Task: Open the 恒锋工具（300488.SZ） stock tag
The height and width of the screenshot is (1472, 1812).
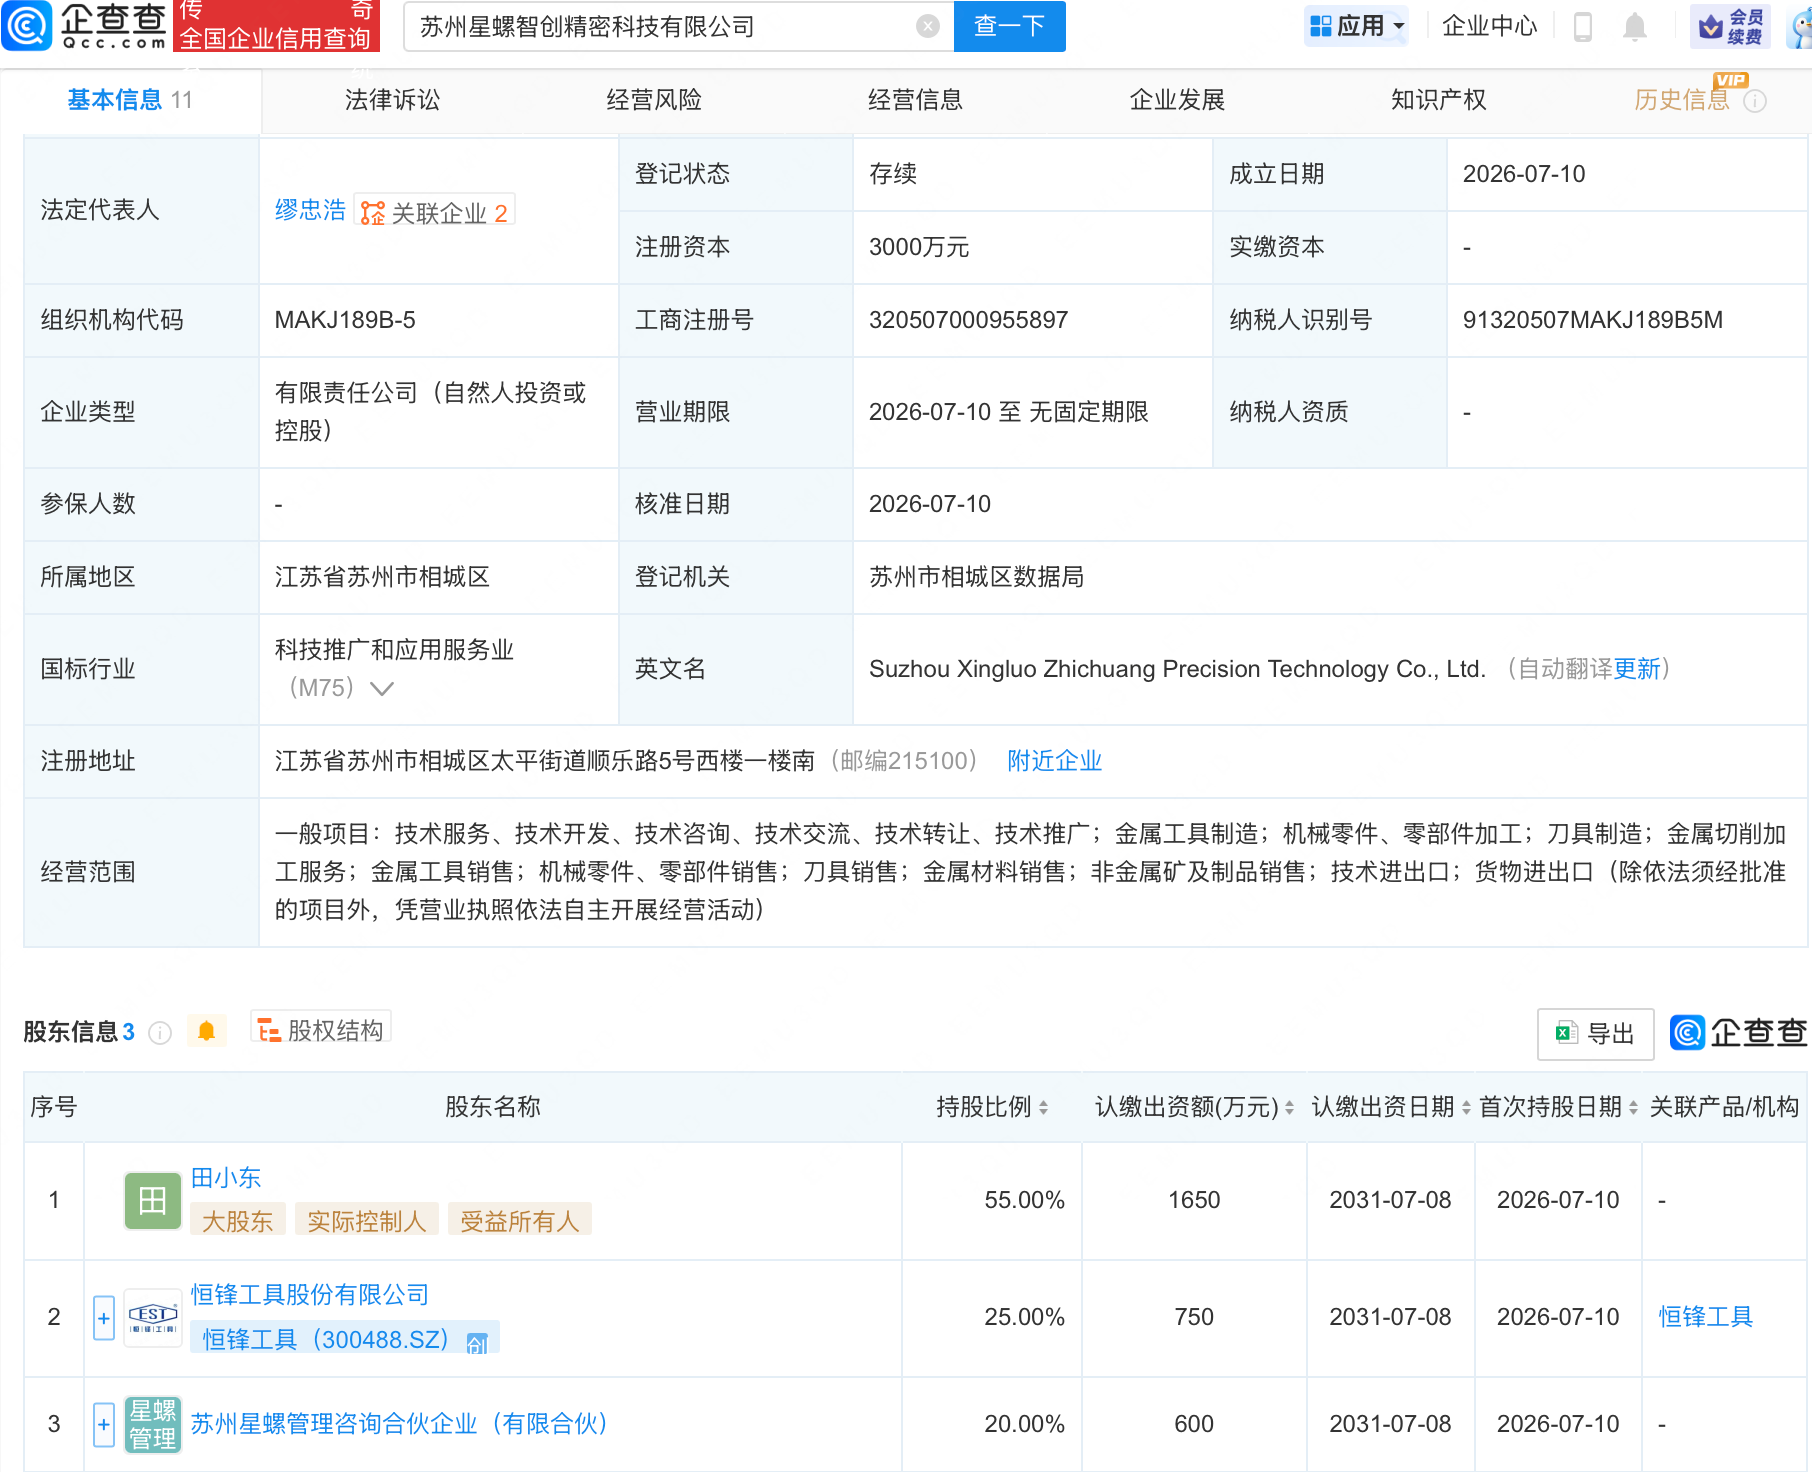Action: (345, 1340)
